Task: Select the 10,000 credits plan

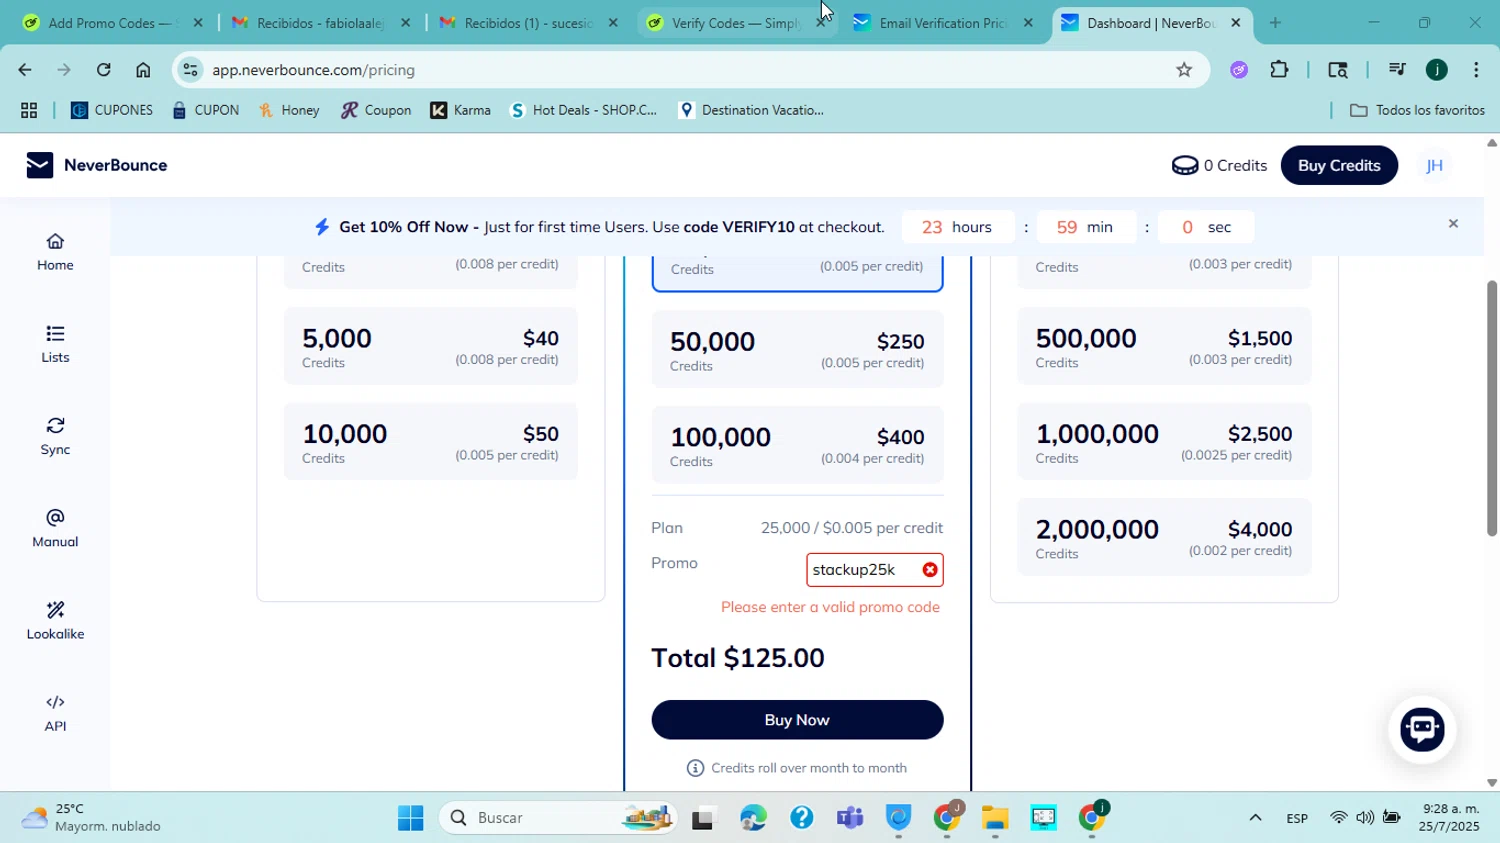Action: pos(430,442)
